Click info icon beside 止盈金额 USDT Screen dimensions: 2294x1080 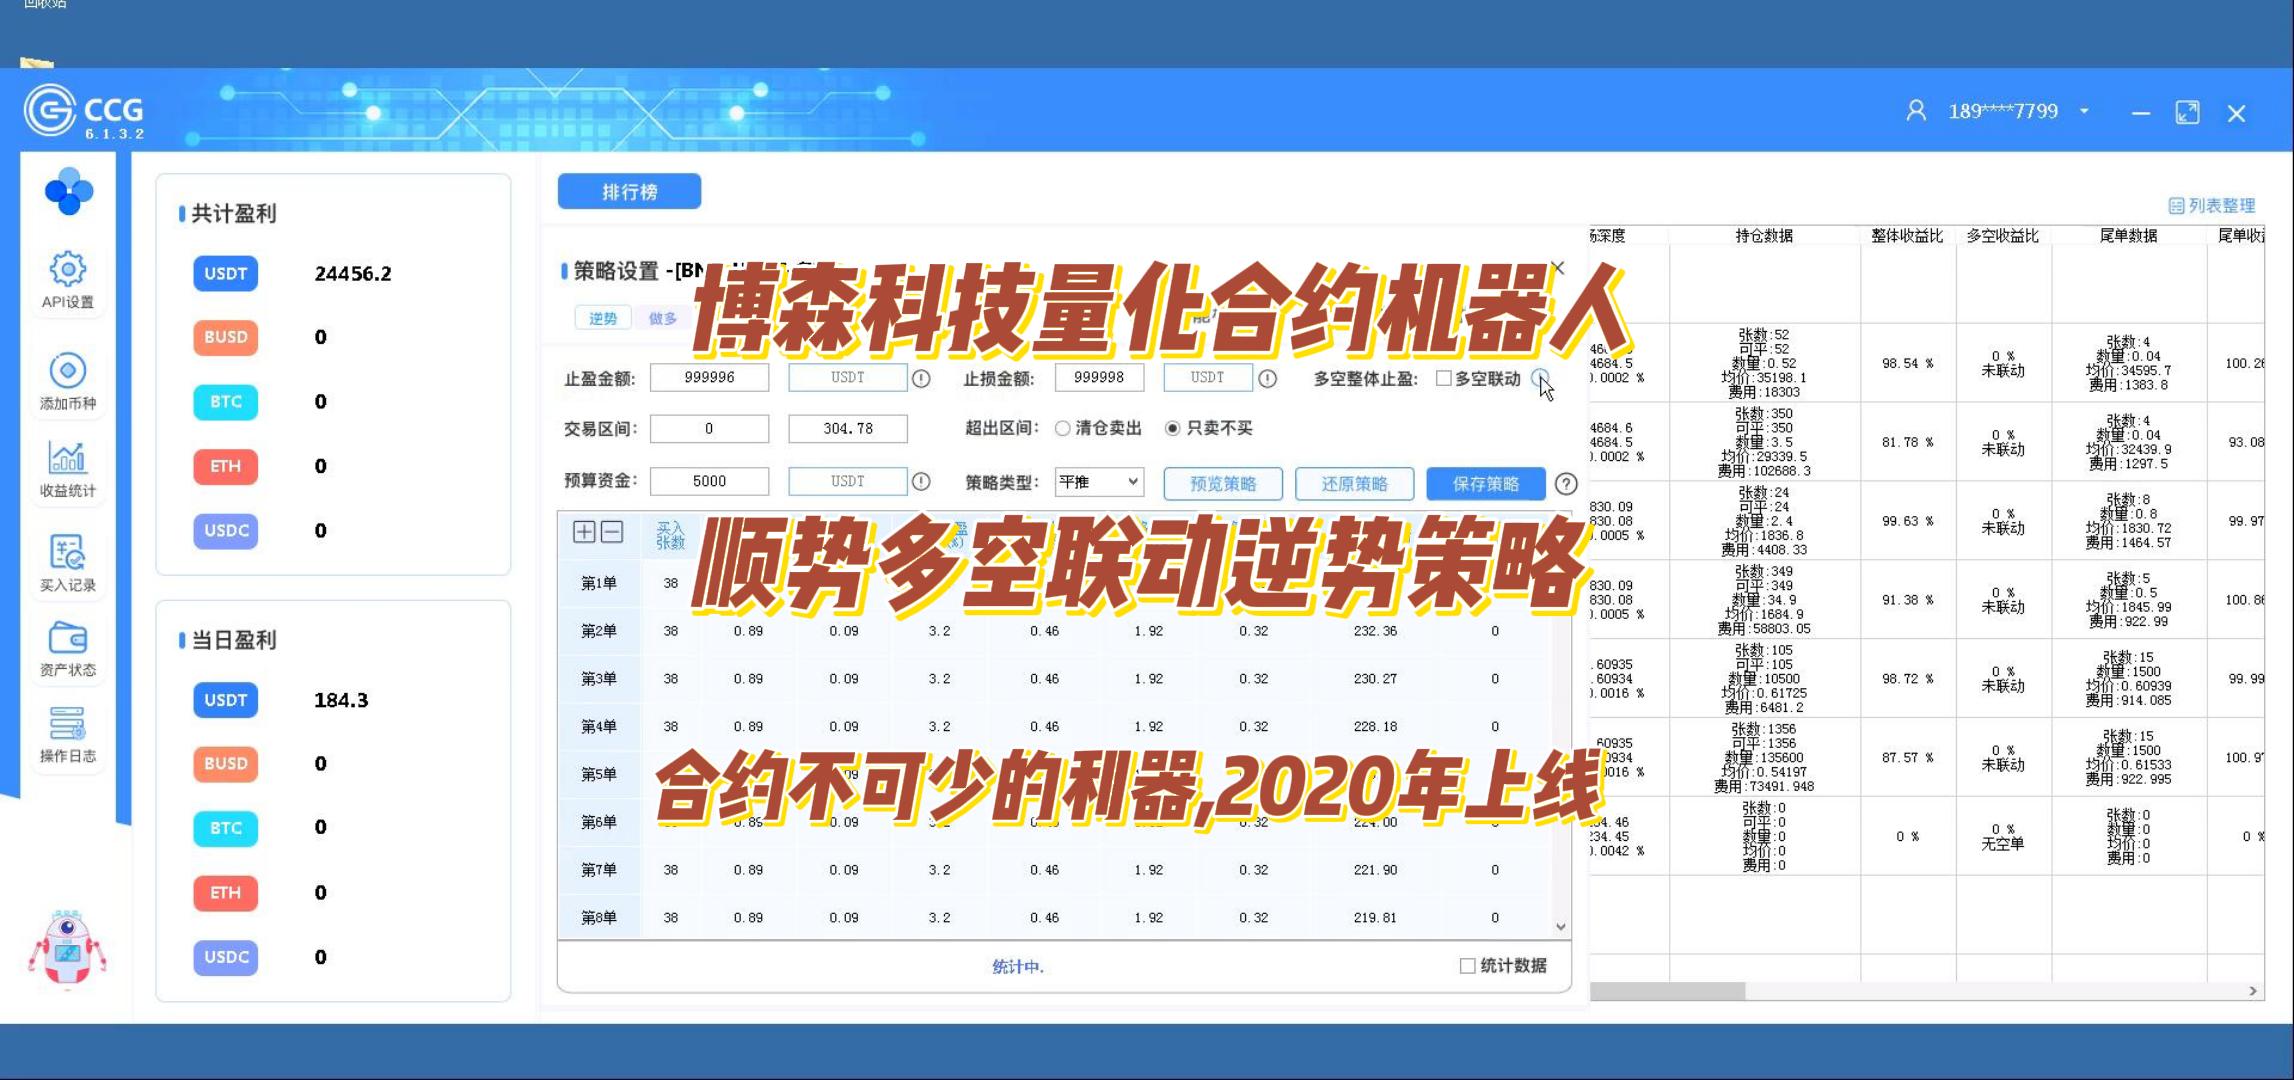tap(921, 378)
